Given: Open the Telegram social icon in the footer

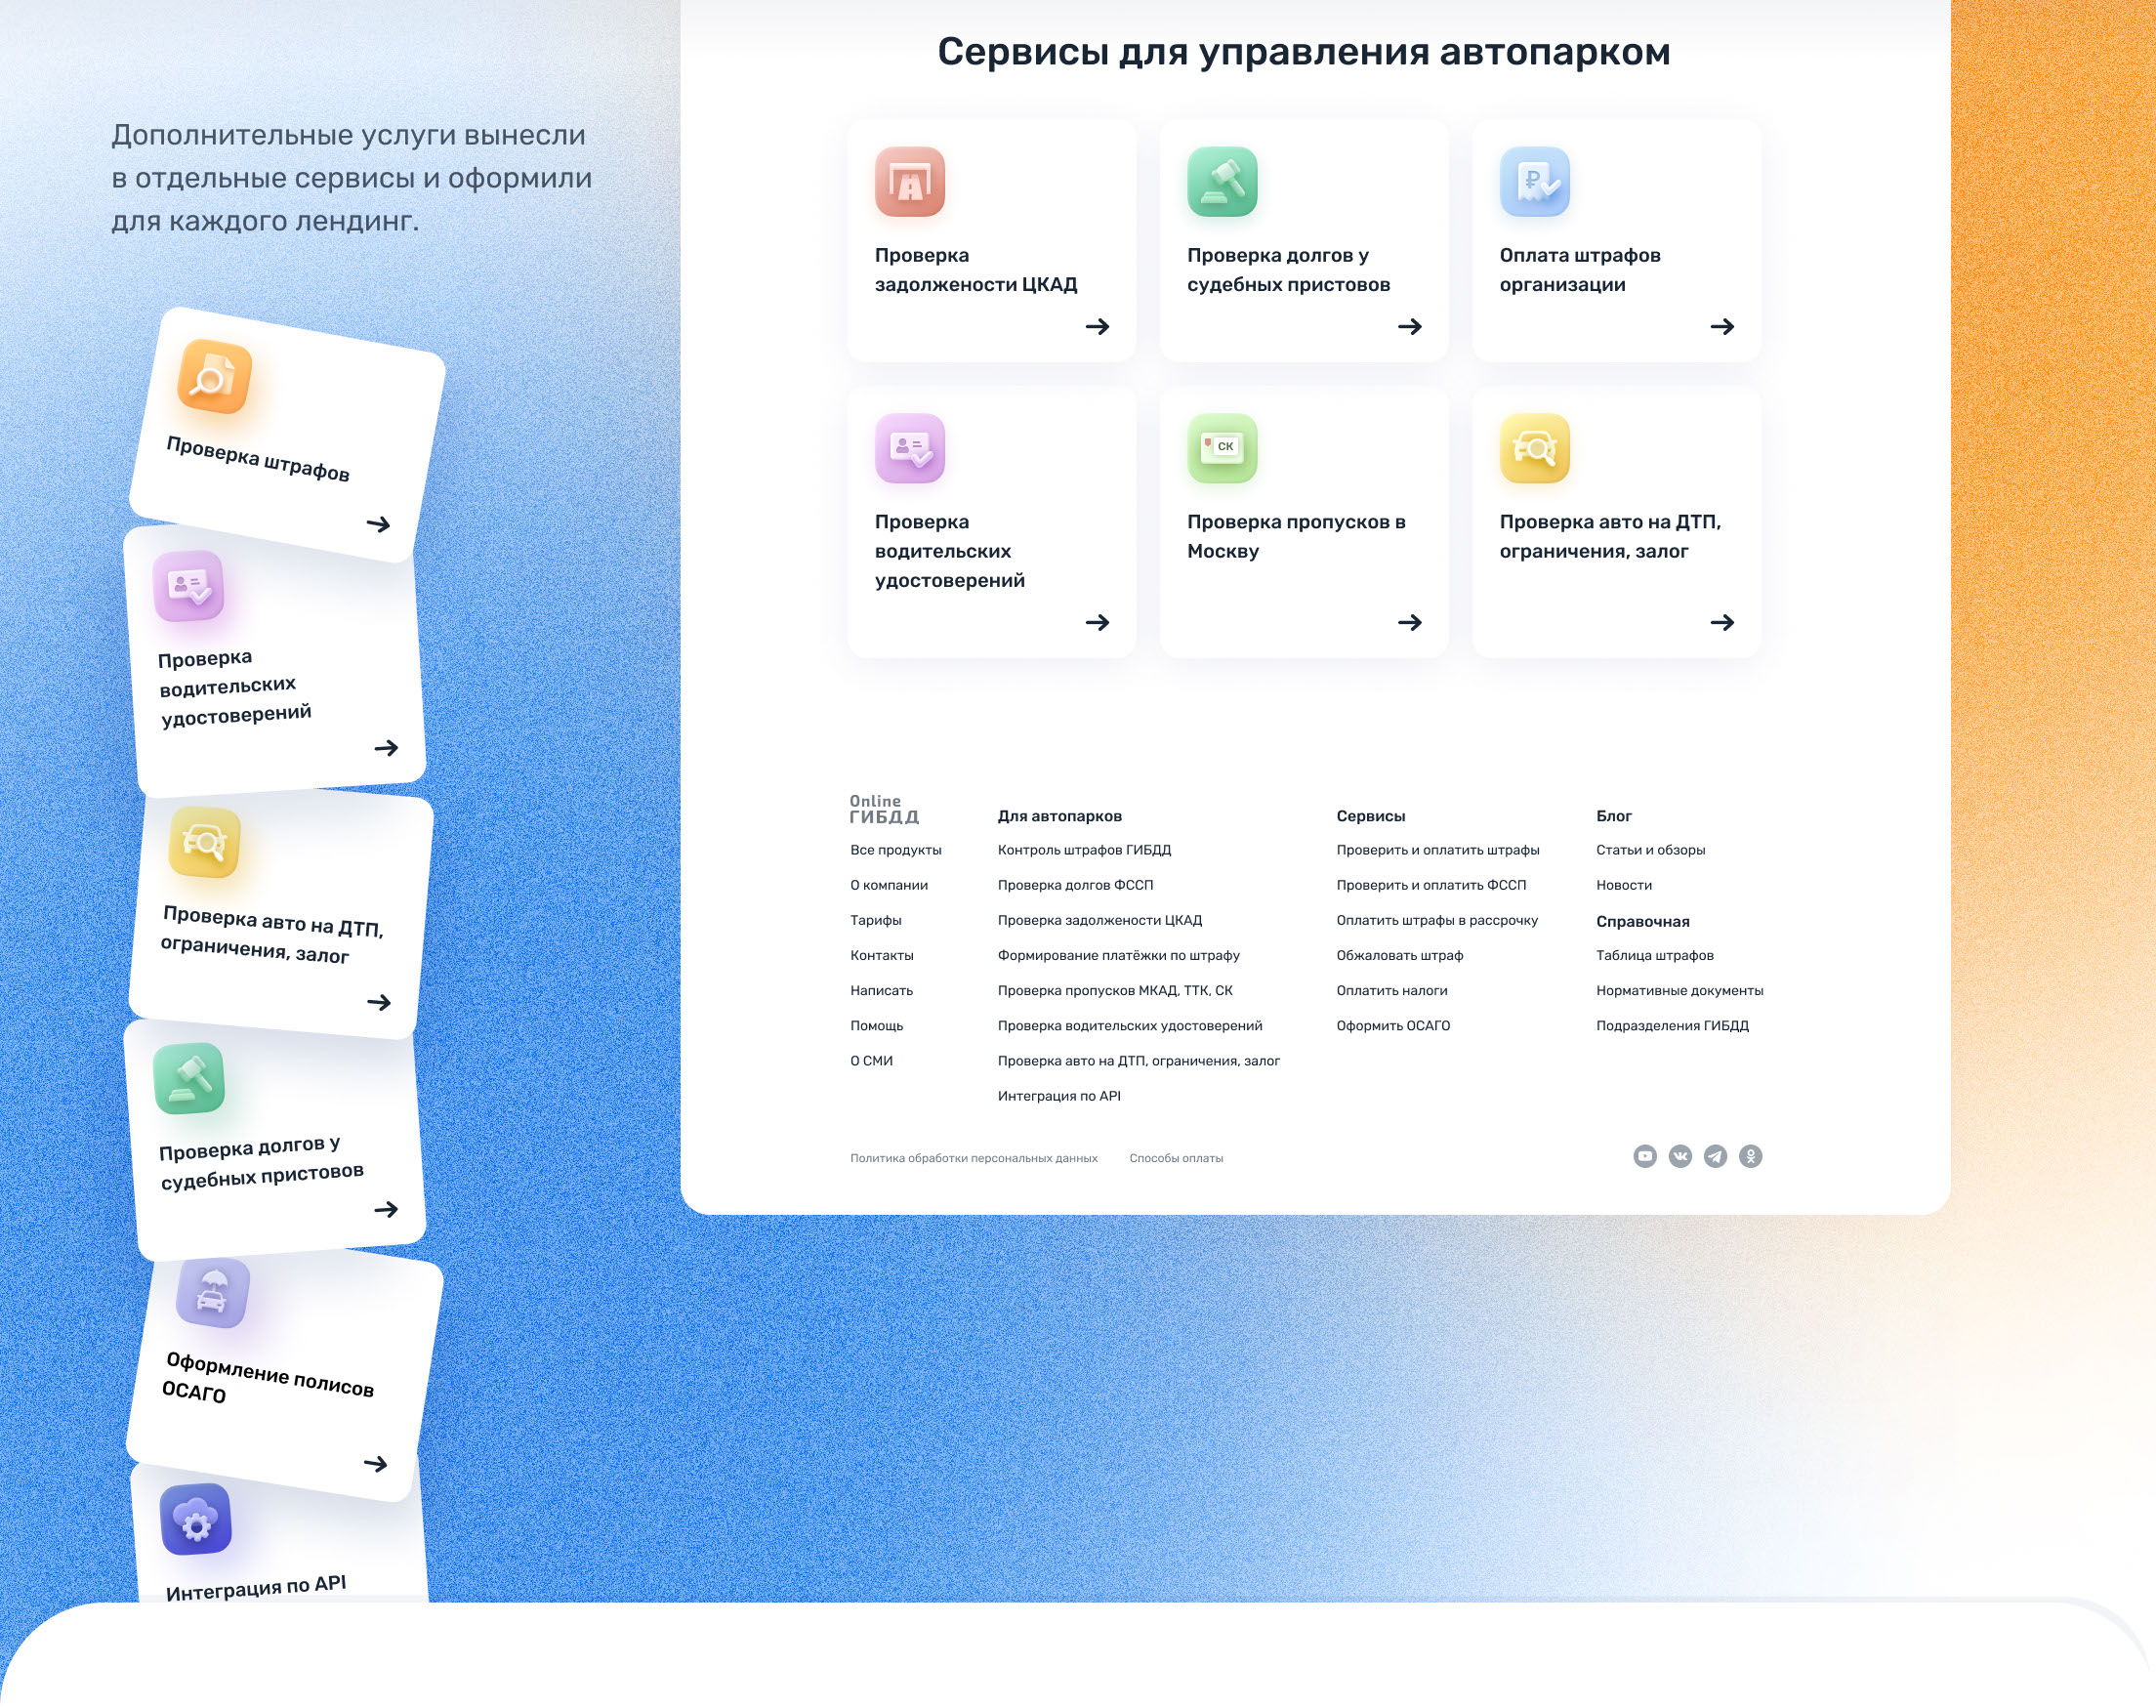Looking at the screenshot, I should 1715,1157.
